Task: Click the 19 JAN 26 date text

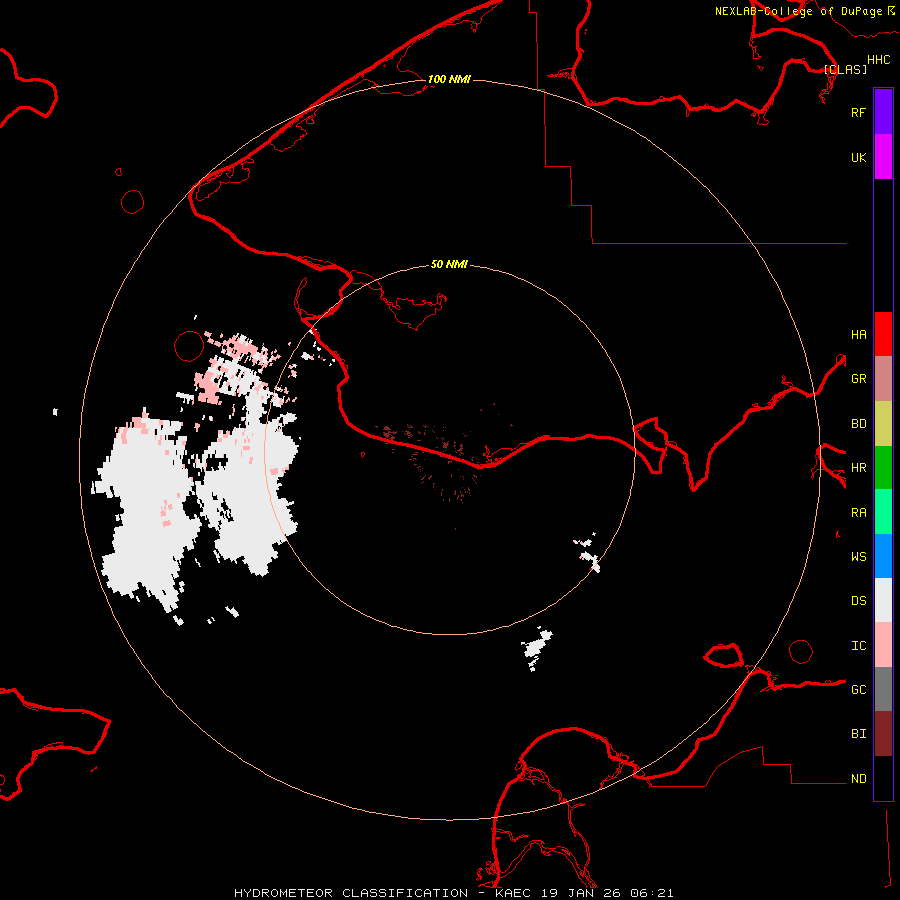Action: [581, 893]
